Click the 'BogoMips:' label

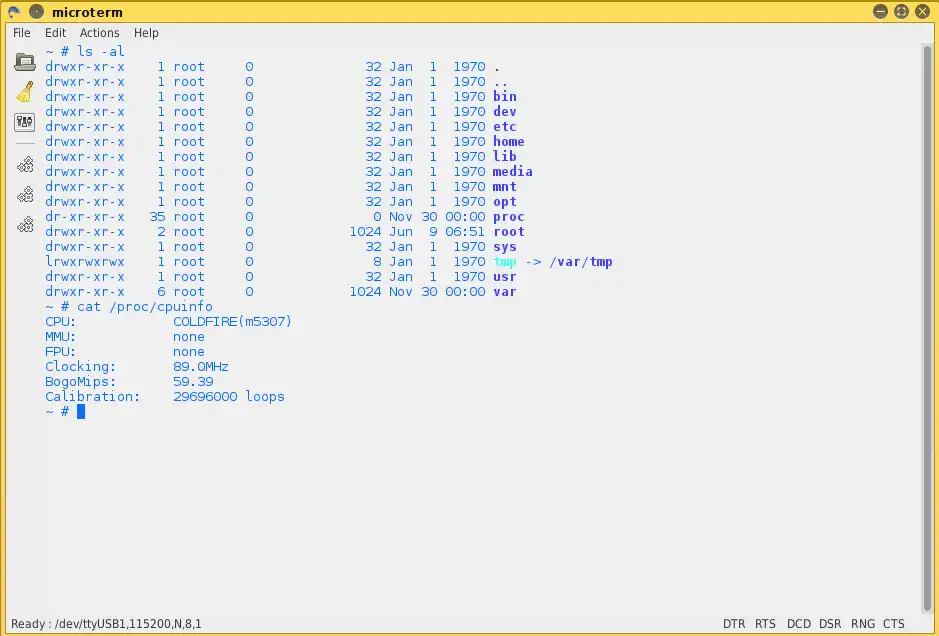80,381
